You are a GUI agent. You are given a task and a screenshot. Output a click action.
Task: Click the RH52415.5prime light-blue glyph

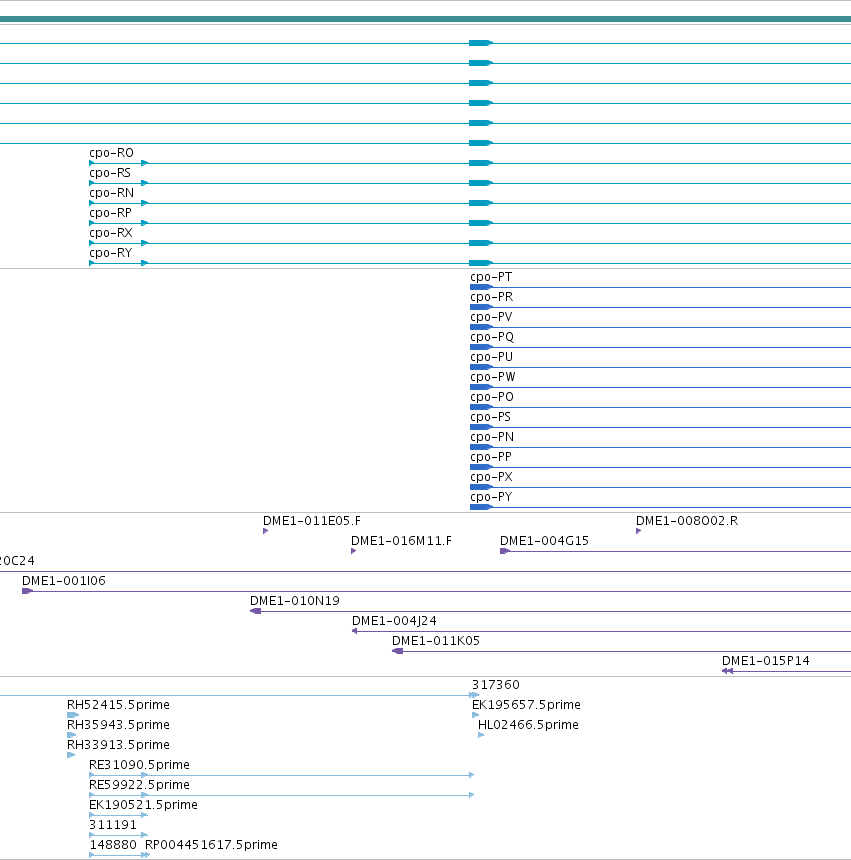click(x=72, y=715)
